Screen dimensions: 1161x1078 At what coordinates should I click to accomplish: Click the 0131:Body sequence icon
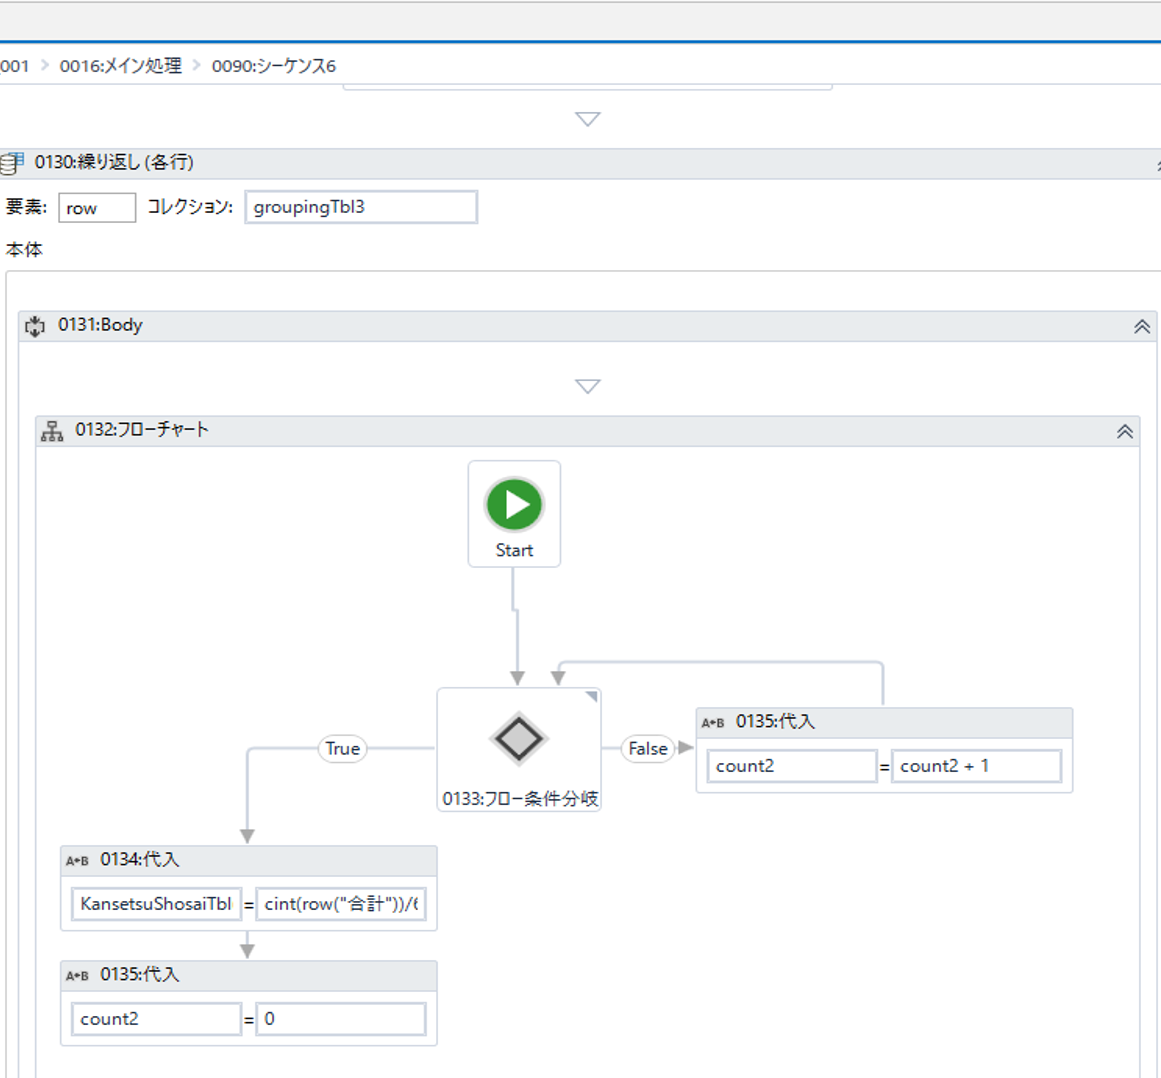coord(35,326)
